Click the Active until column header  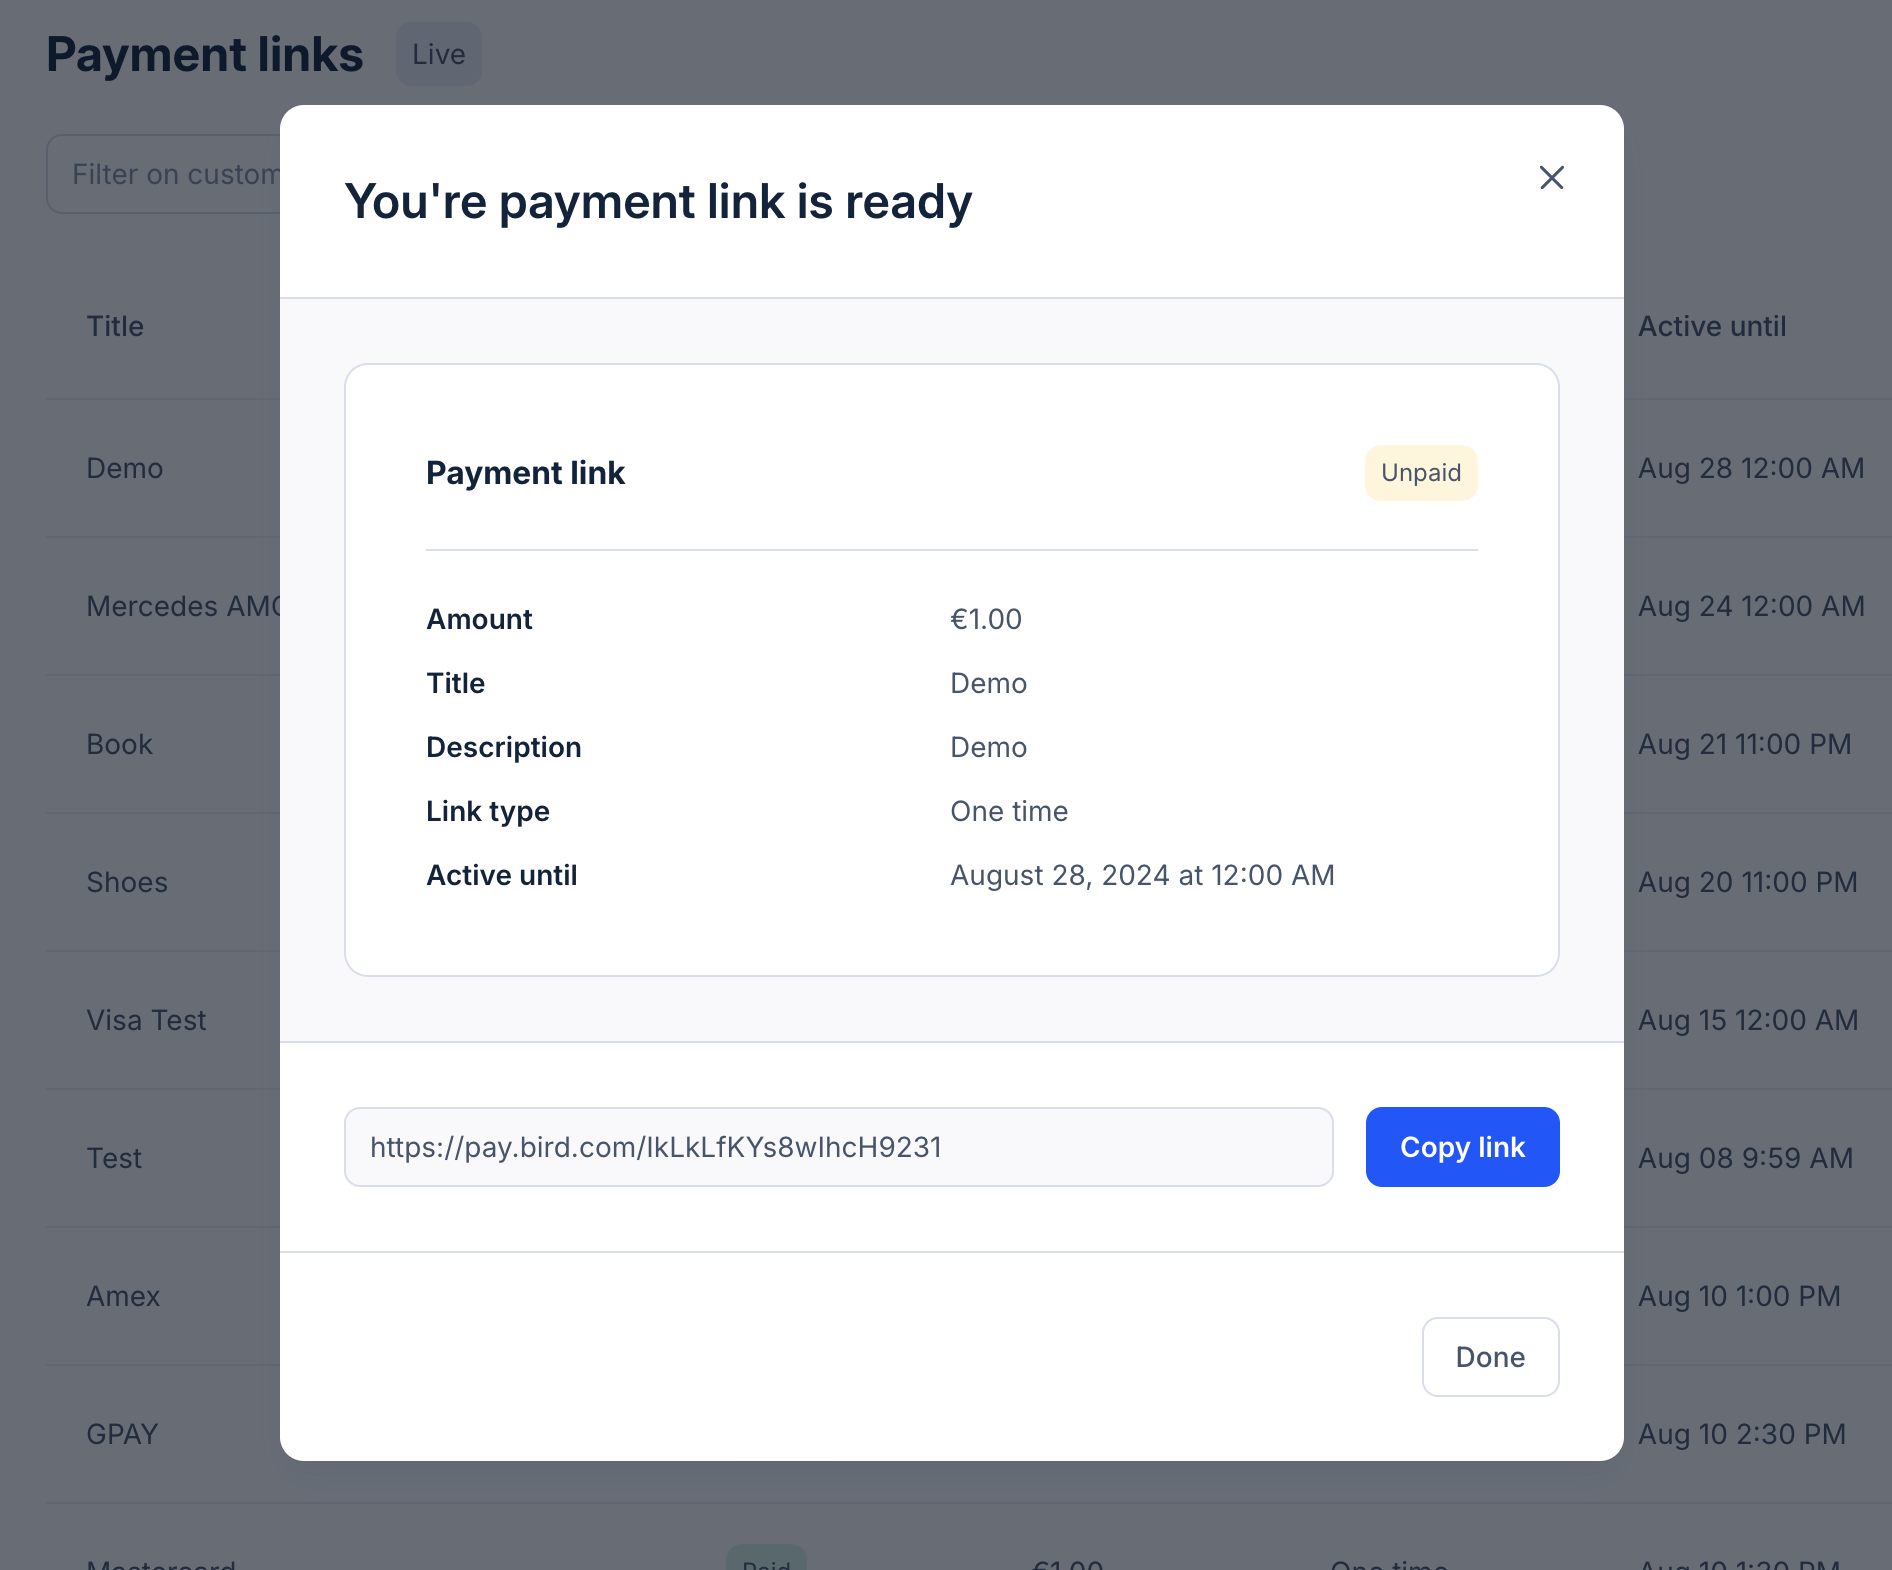[x=1711, y=326]
